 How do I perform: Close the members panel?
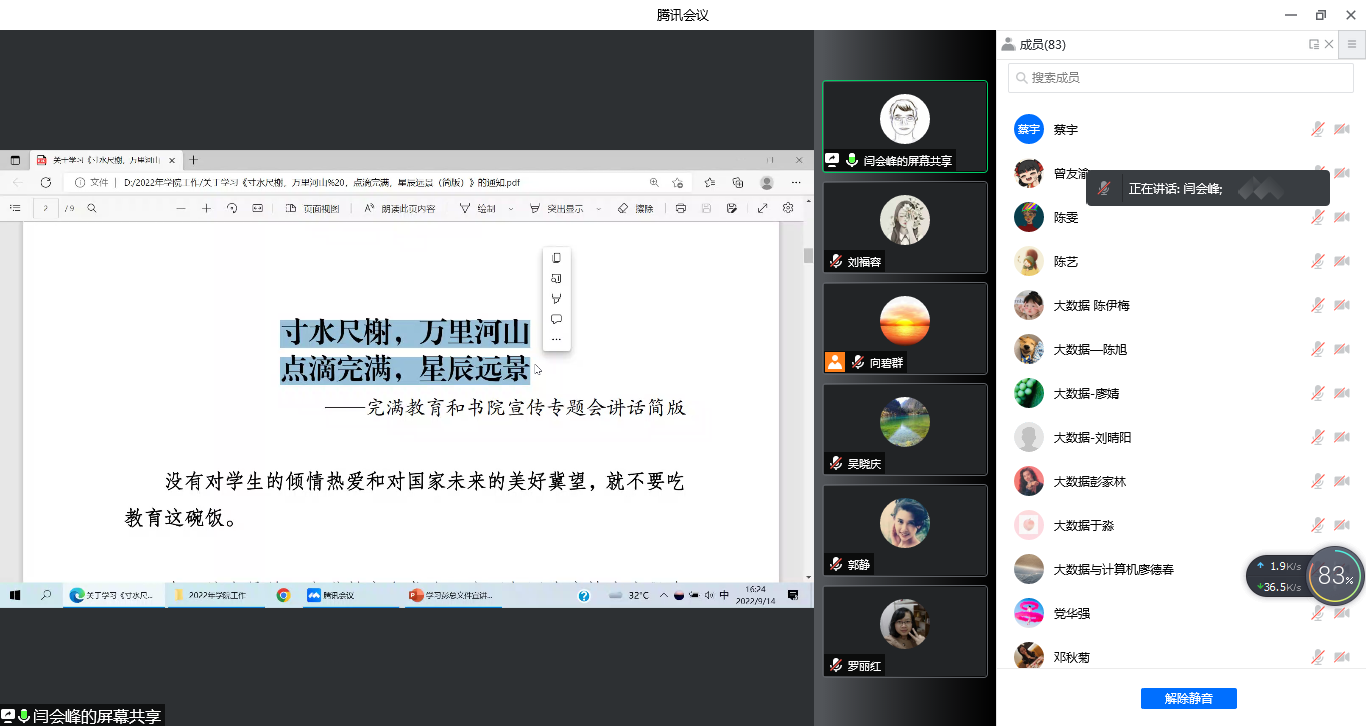coord(1329,44)
